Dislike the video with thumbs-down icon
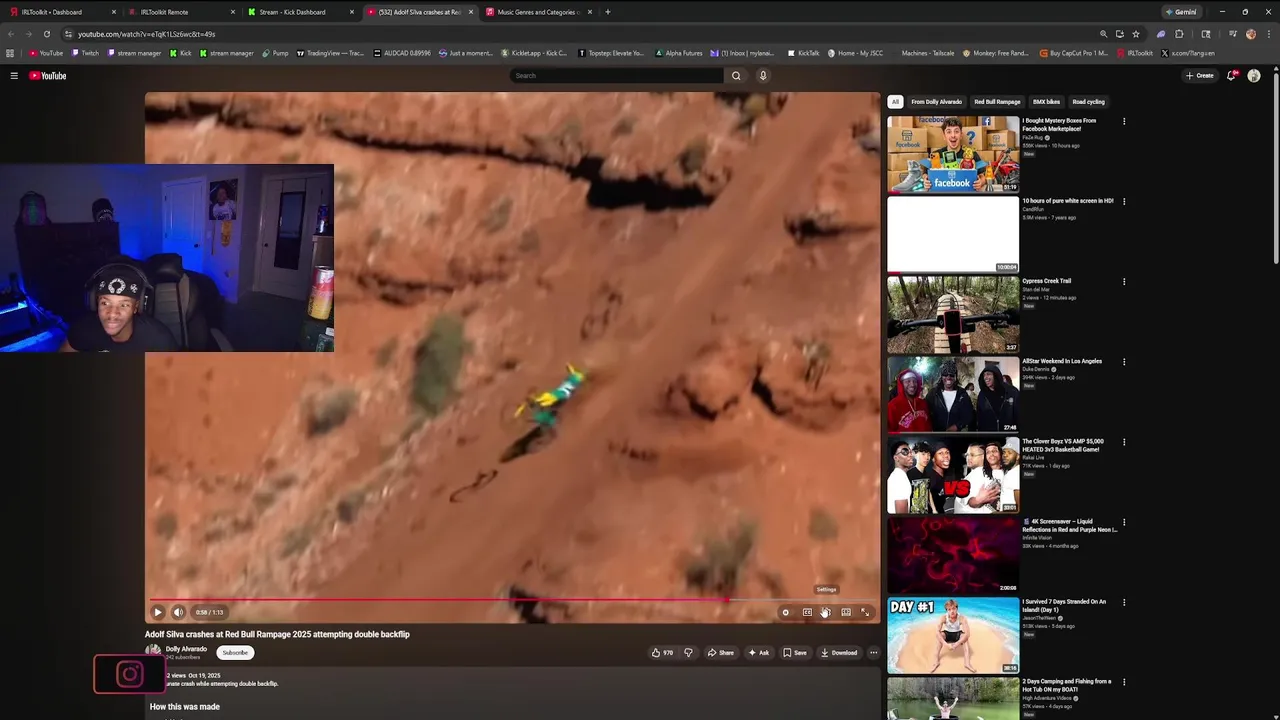This screenshot has width=1280, height=720. (x=688, y=653)
